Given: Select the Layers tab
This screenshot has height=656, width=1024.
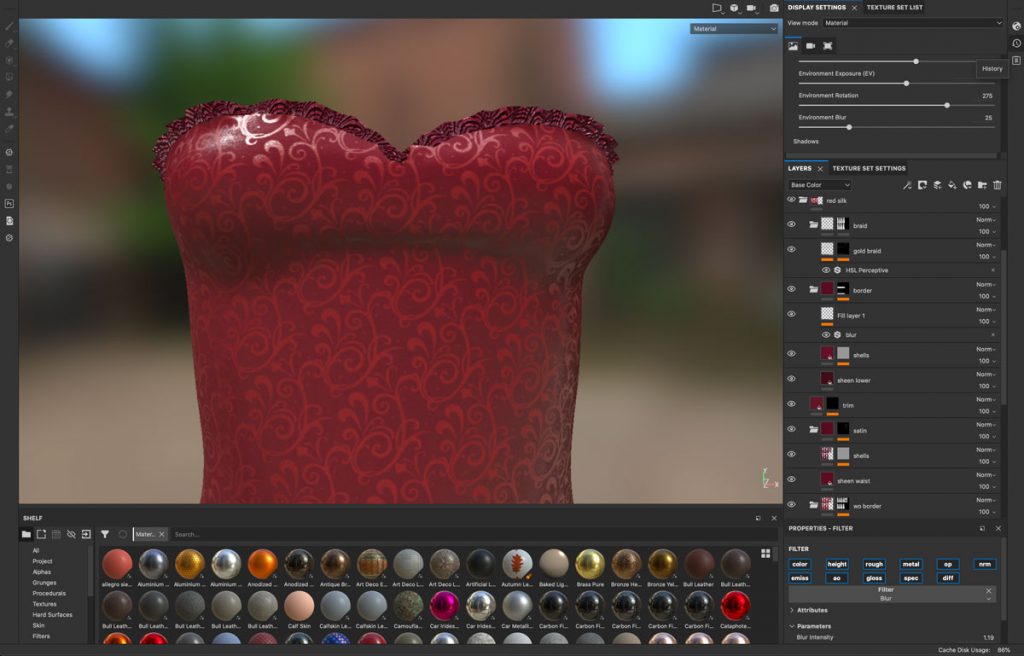Looking at the screenshot, I should pyautogui.click(x=799, y=169).
